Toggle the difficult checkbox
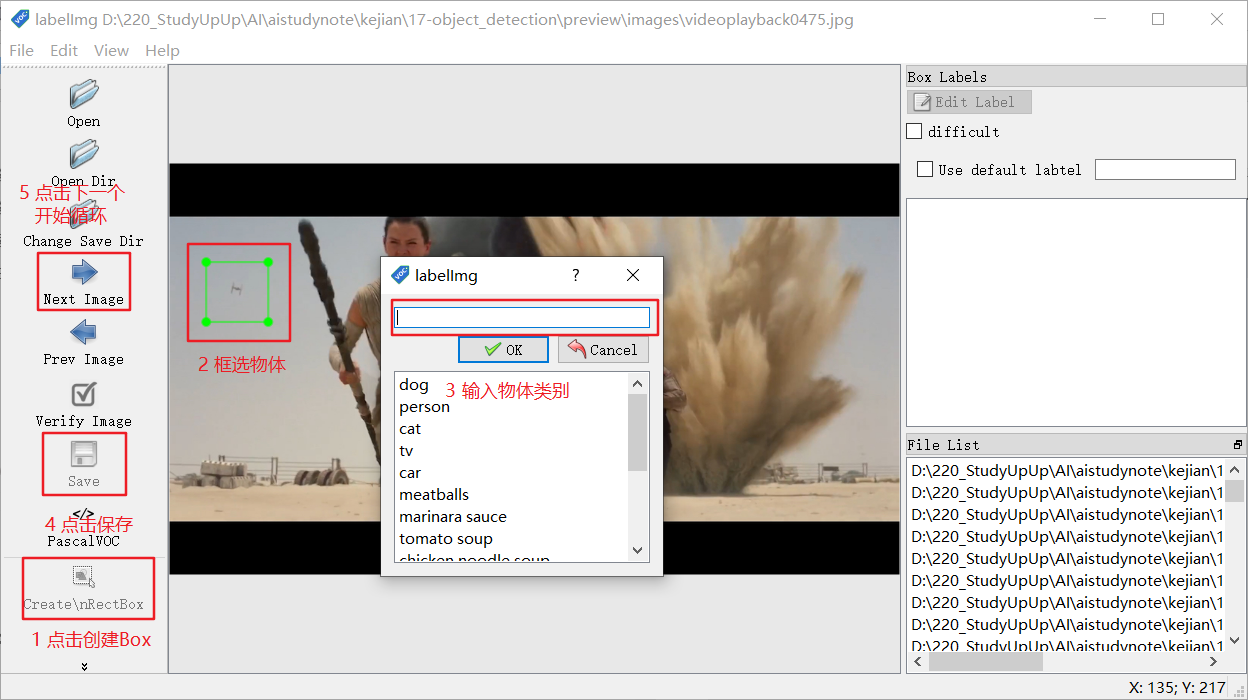 (914, 131)
